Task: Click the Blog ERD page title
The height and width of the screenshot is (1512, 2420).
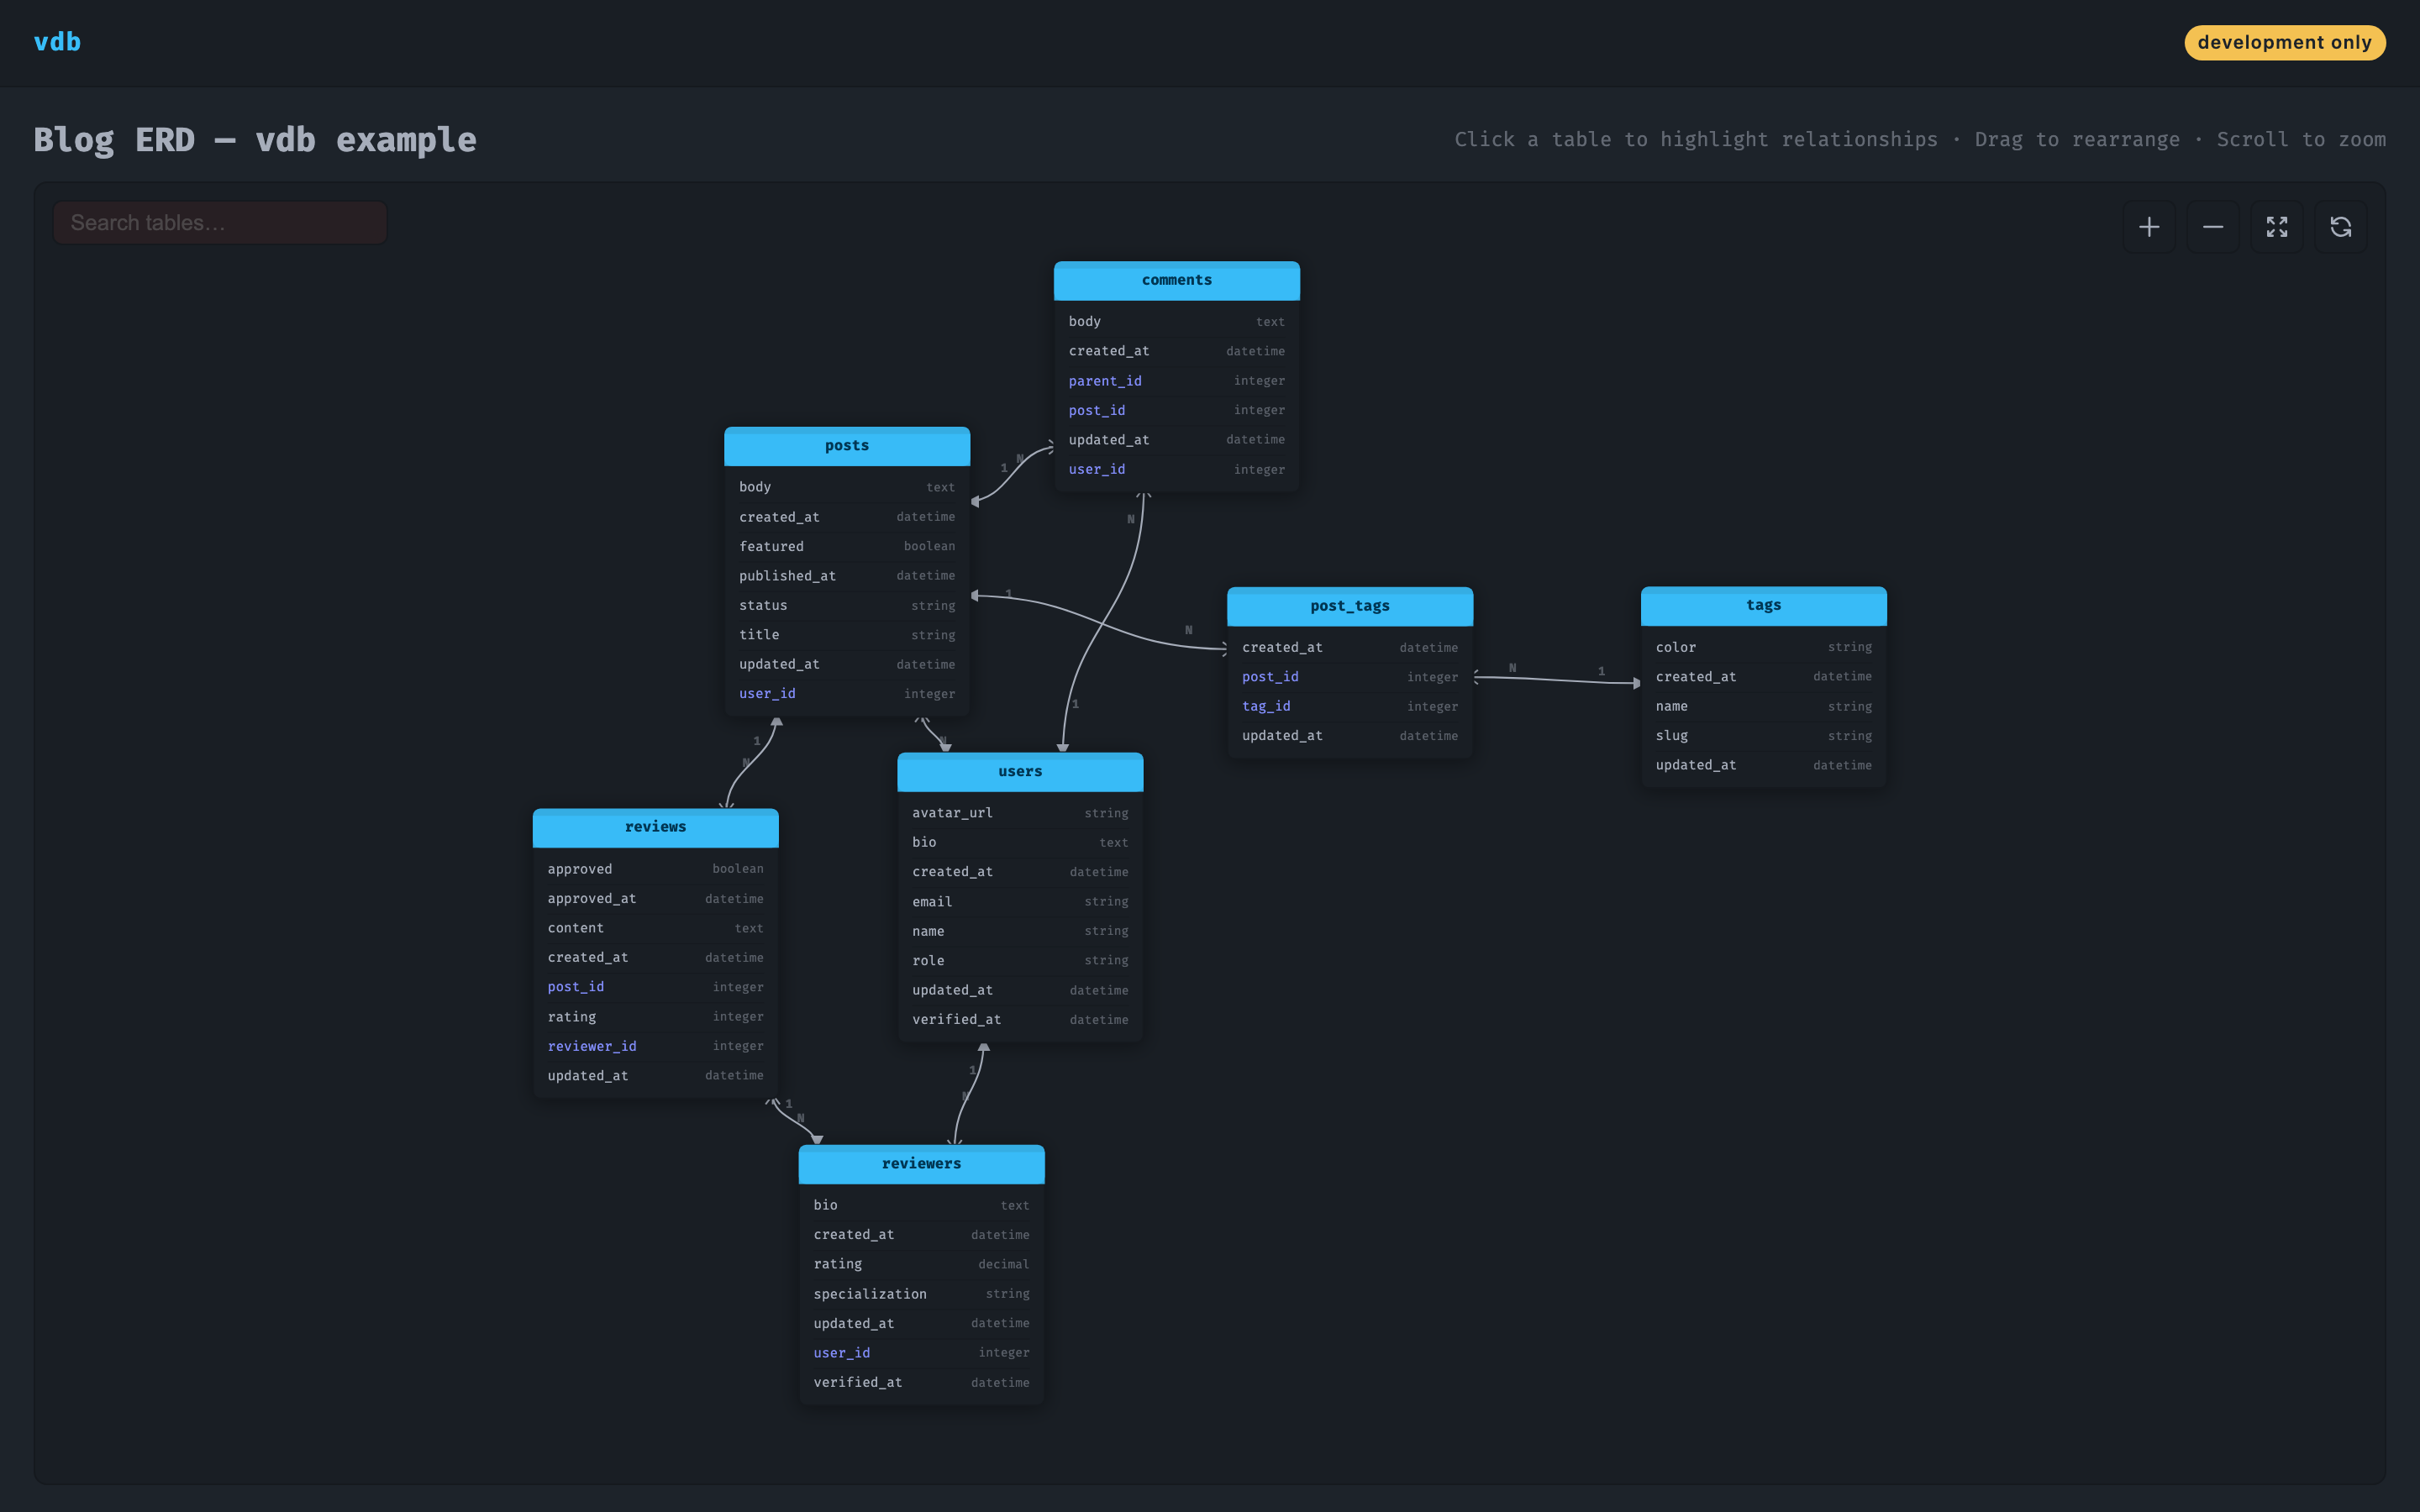Action: pos(256,139)
